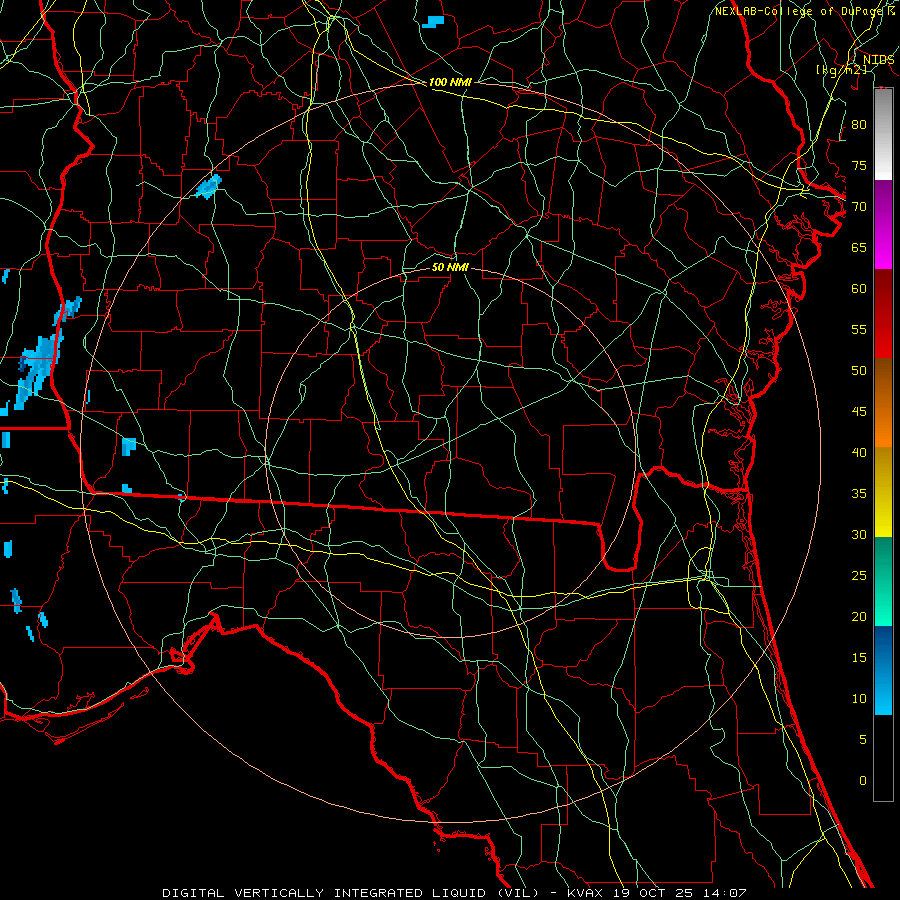Click the NIDS label
The width and height of the screenshot is (900, 900).
(x=878, y=60)
